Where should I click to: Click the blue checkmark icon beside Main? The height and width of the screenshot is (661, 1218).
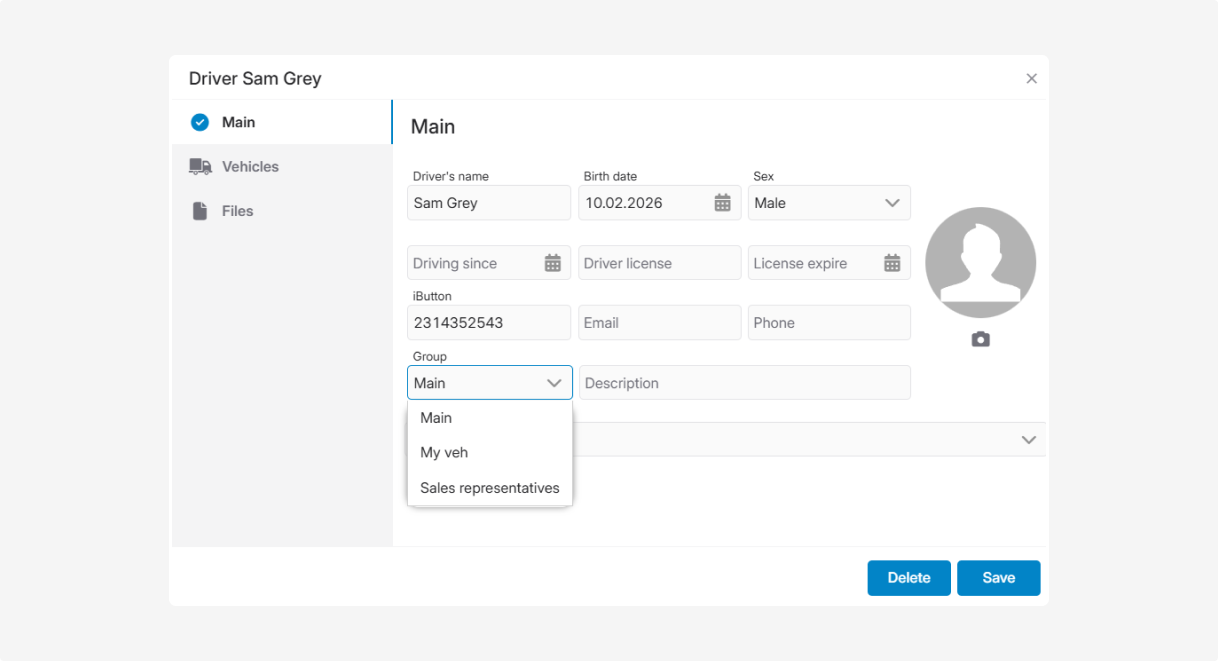pyautogui.click(x=200, y=122)
